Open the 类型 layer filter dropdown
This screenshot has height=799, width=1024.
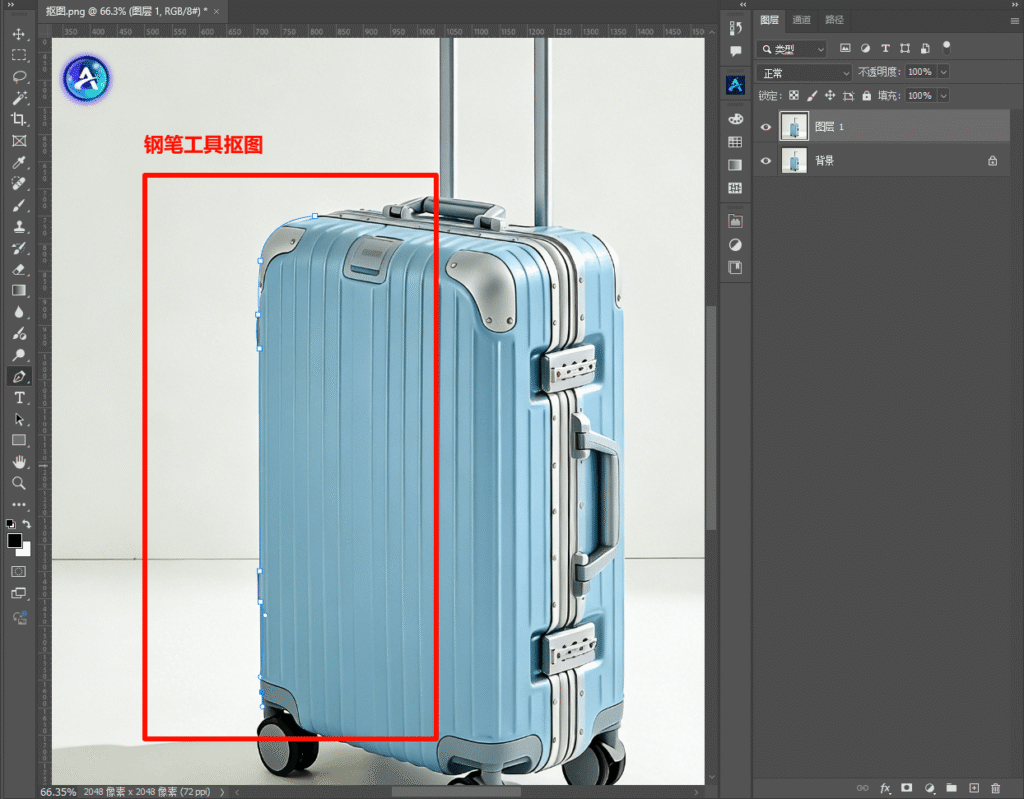[792, 49]
